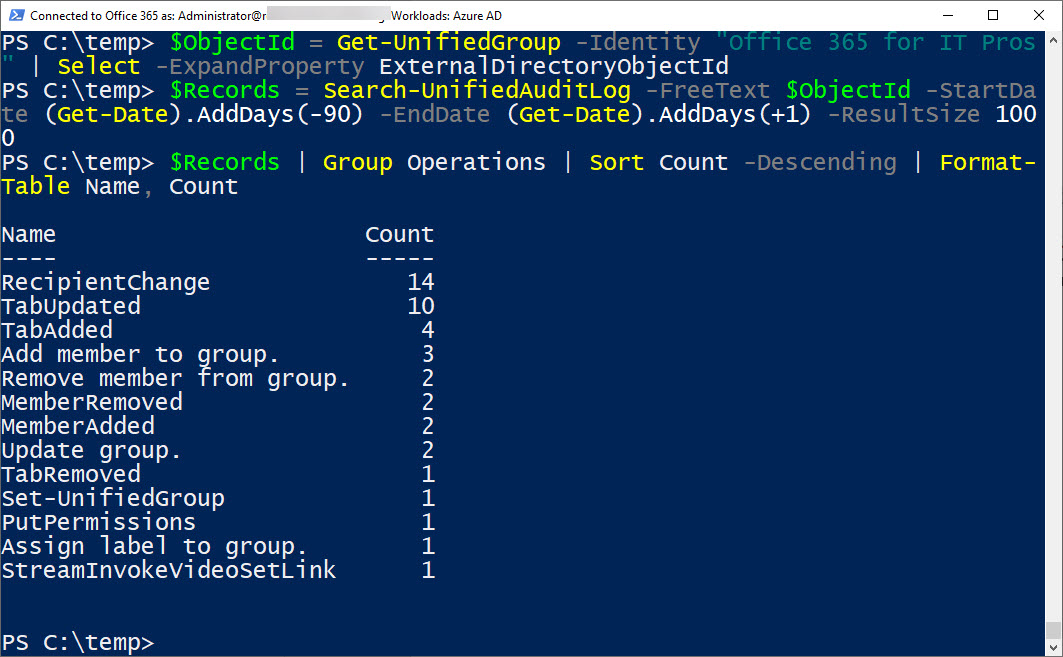Click the PowerShell icon in title bar

click(x=15, y=16)
